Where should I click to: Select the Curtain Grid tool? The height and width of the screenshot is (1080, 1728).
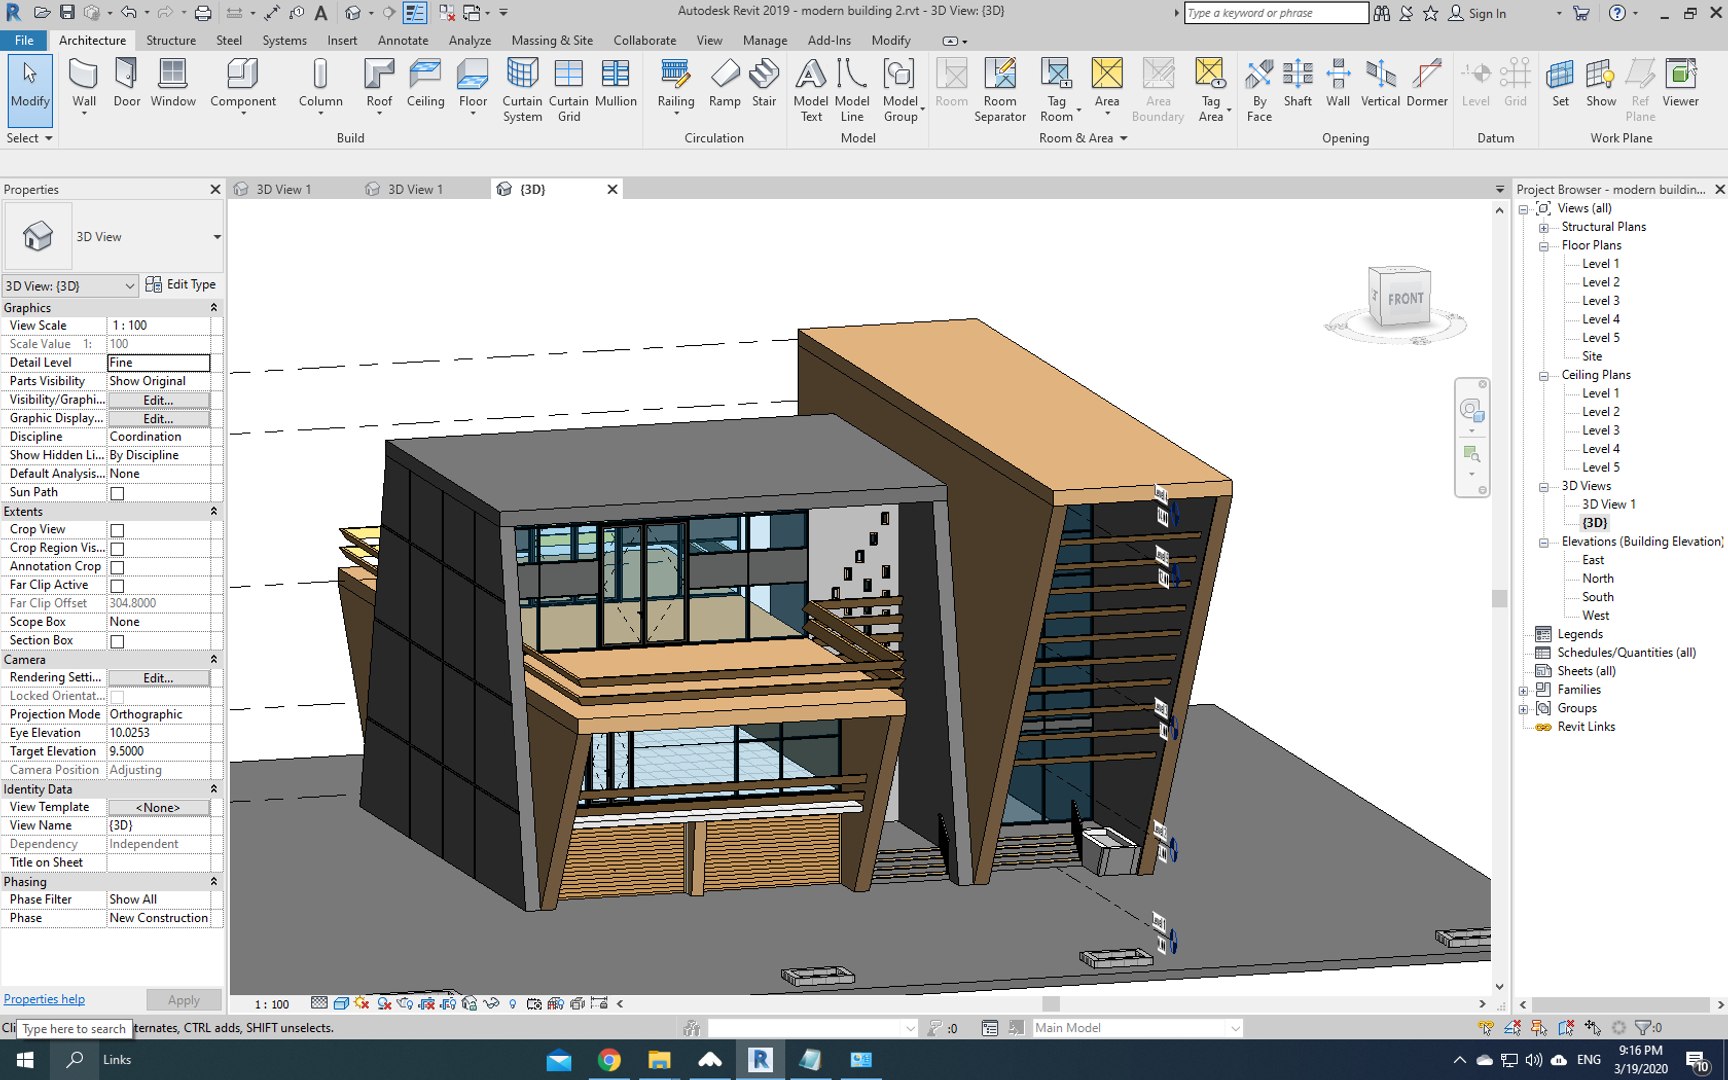[x=568, y=90]
